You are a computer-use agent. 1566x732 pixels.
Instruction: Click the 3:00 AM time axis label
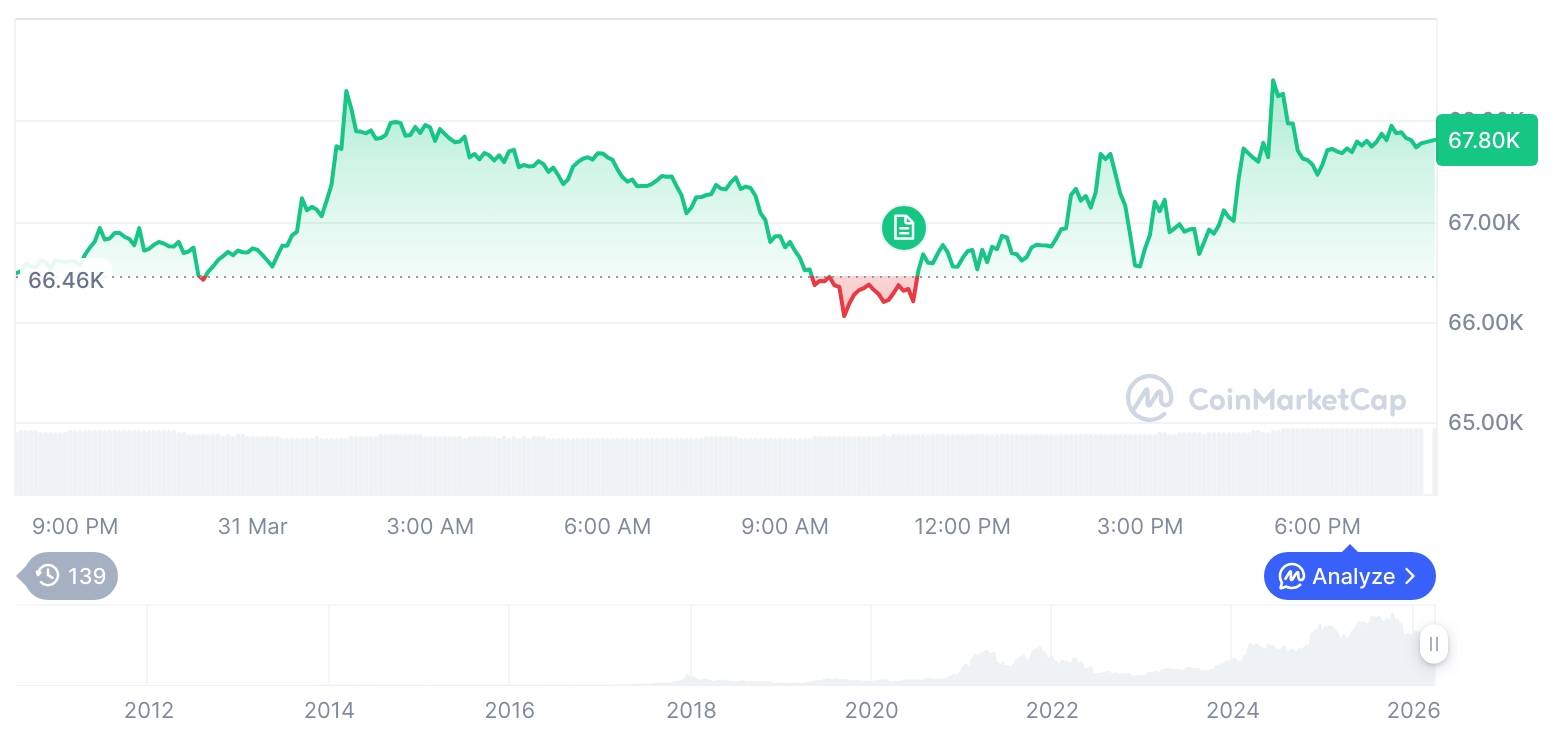430,526
